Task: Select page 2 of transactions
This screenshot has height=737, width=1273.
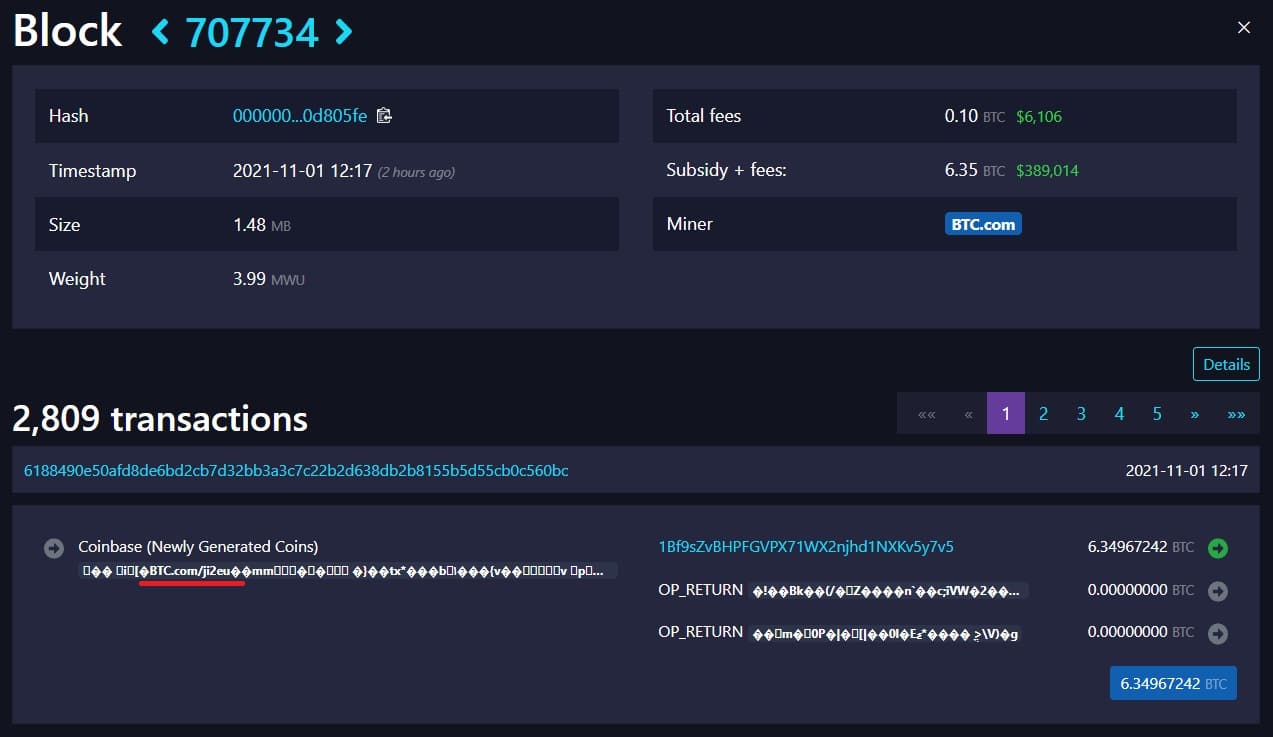Action: click(x=1043, y=414)
